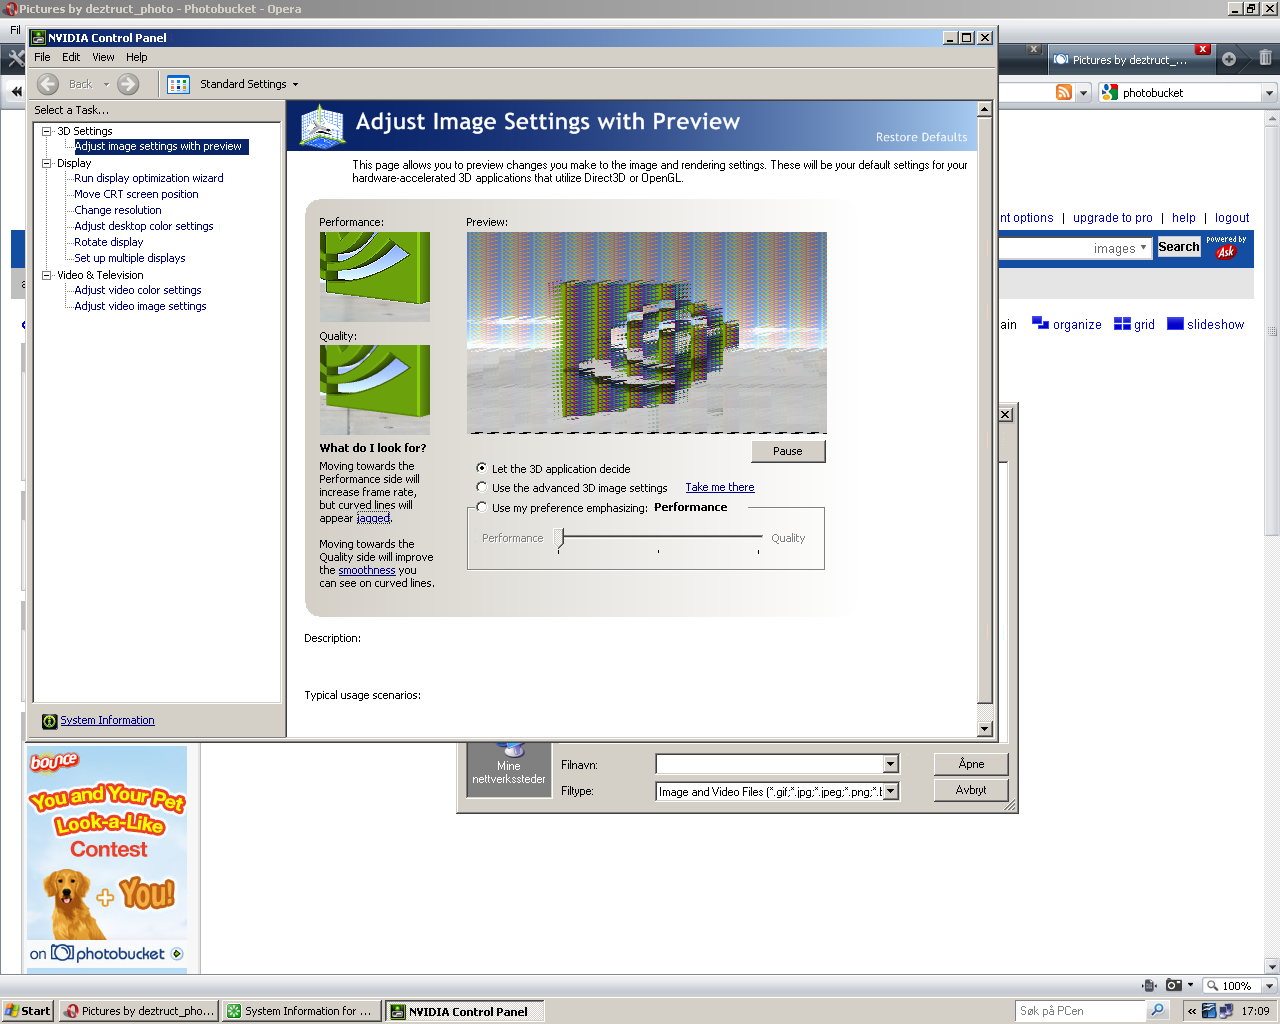
Task: Click the organize icon on Photobucket page
Action: pos(1040,323)
